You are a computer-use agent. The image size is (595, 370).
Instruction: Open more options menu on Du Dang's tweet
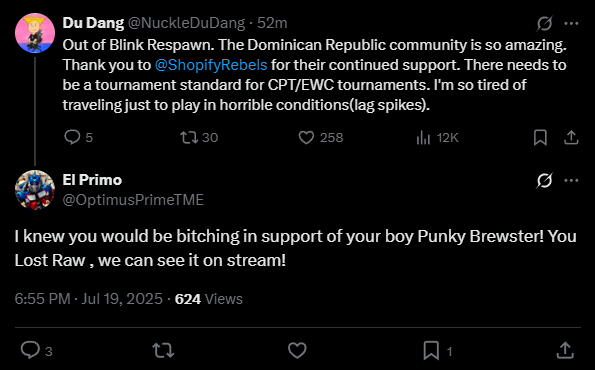tap(571, 24)
